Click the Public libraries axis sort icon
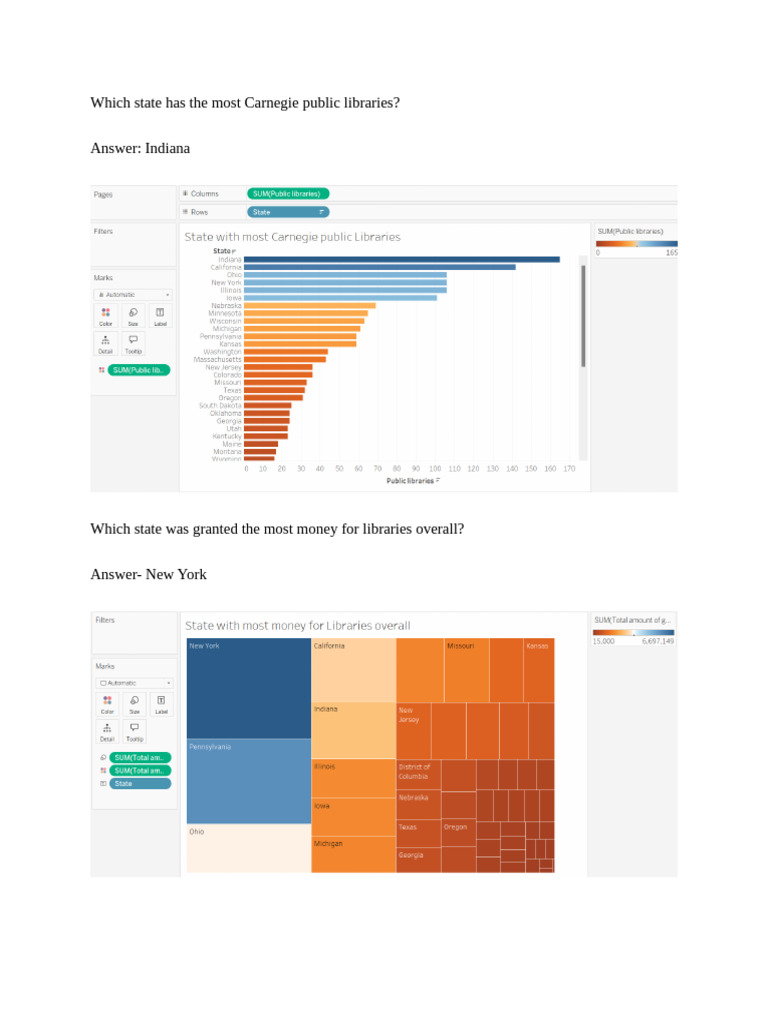Viewport: 768px width, 1024px height. pyautogui.click(x=438, y=481)
